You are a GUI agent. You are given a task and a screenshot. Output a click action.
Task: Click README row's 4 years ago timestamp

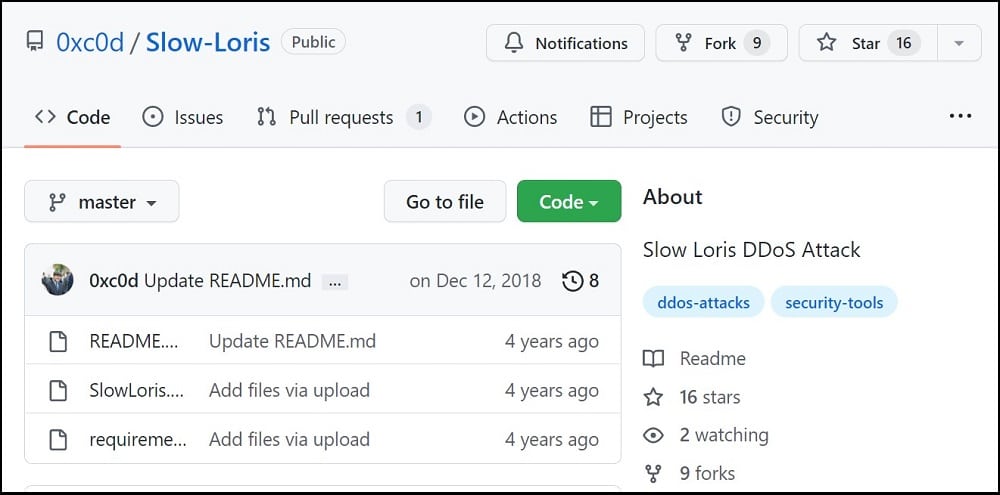[x=552, y=342]
